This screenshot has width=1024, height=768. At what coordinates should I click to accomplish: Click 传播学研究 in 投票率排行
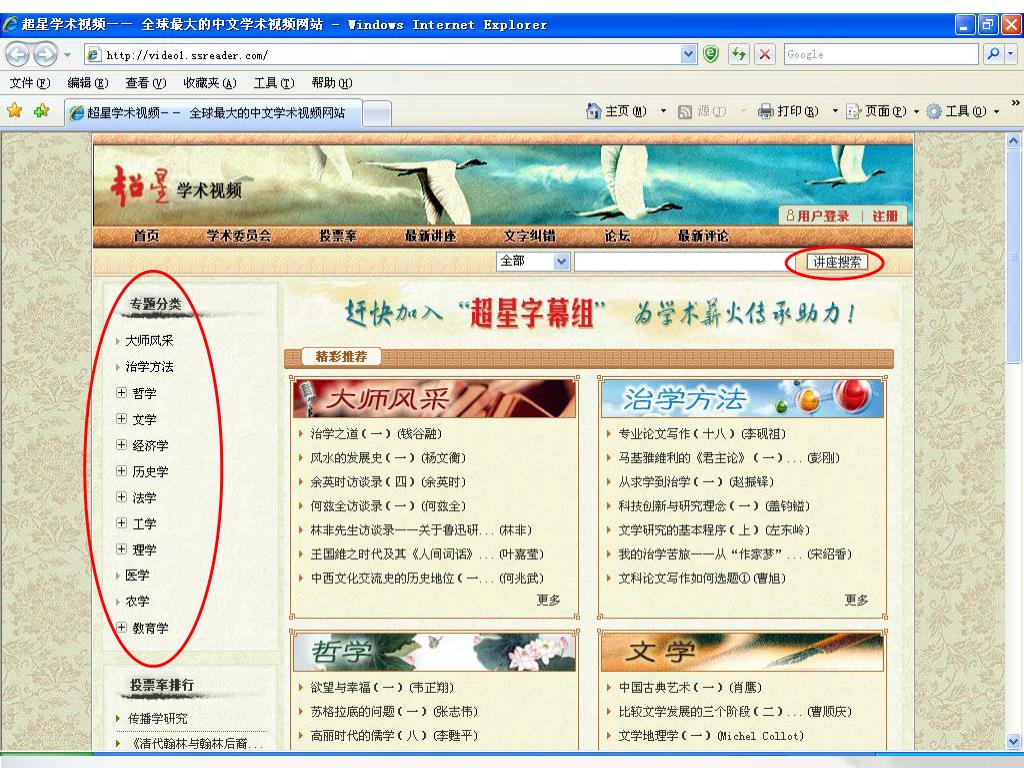tap(157, 718)
